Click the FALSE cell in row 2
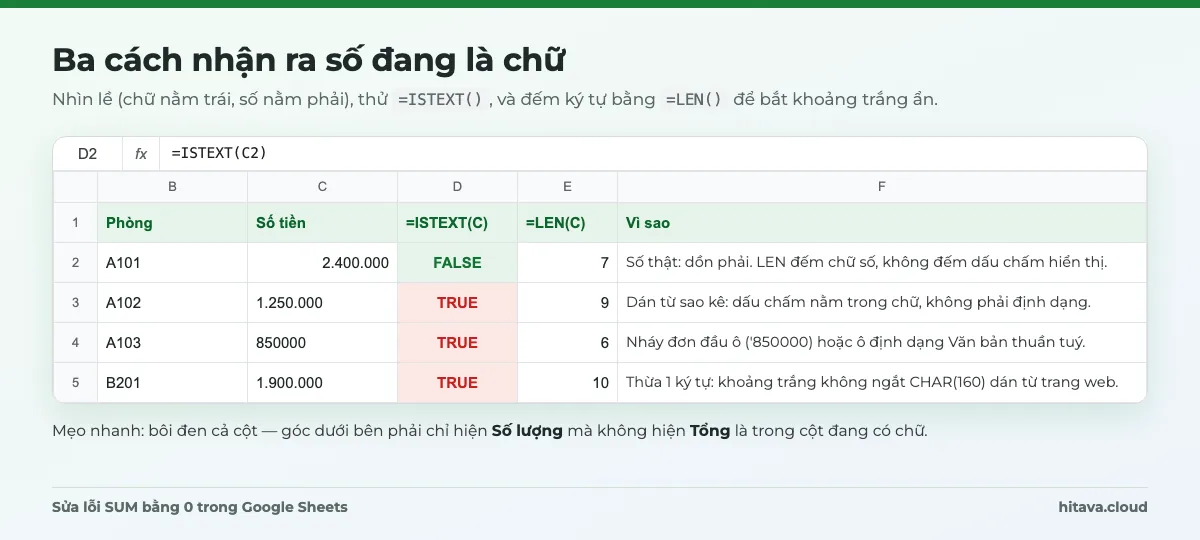 (x=458, y=263)
